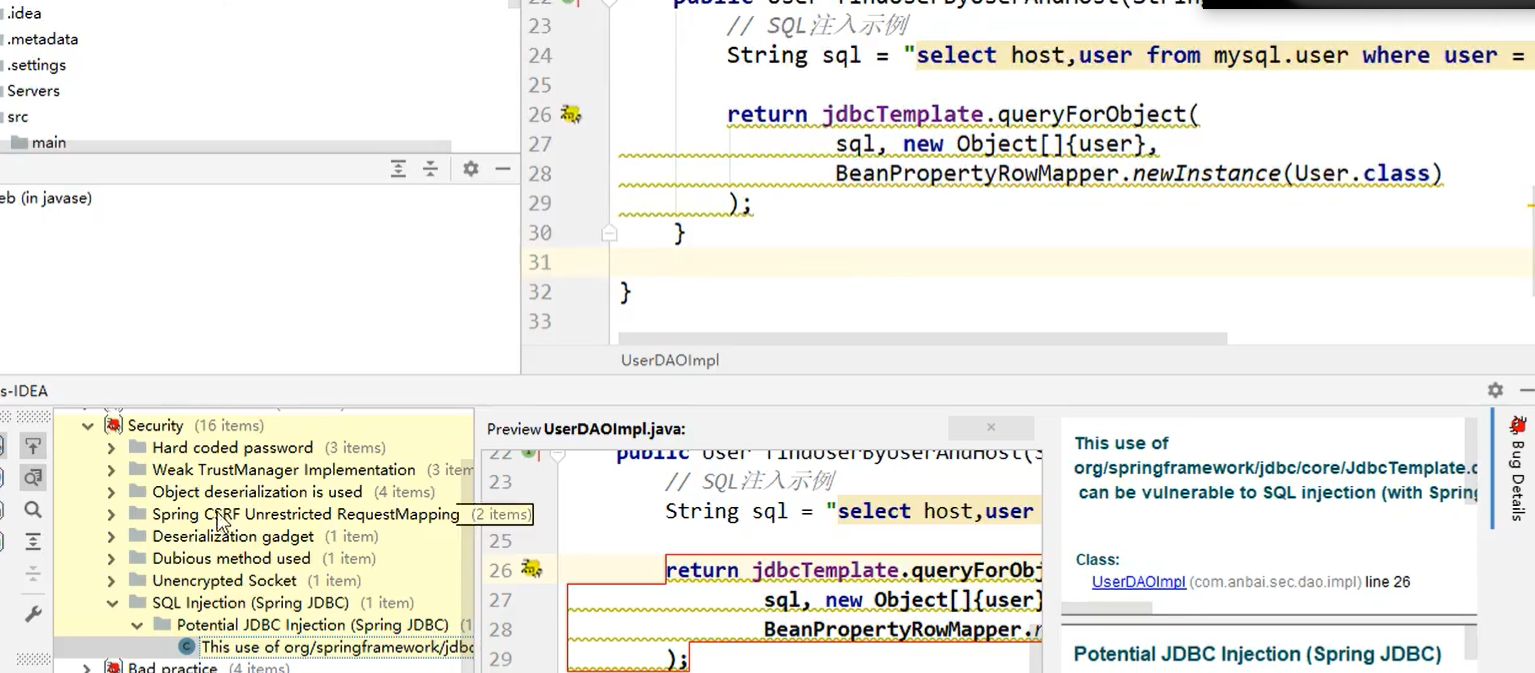Screen dimensions: 1535x673
Task: Expand Object deserialization is used group
Action: point(111,492)
